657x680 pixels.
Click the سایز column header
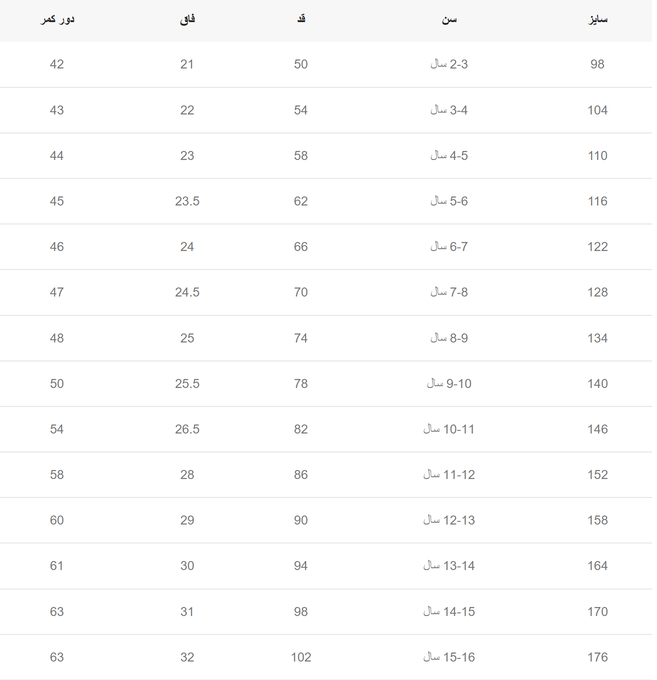tap(598, 20)
